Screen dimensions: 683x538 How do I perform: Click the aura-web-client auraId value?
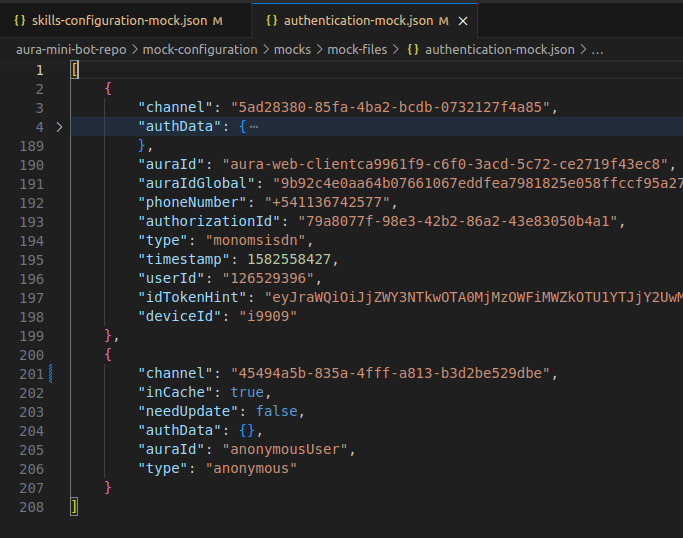pos(445,164)
